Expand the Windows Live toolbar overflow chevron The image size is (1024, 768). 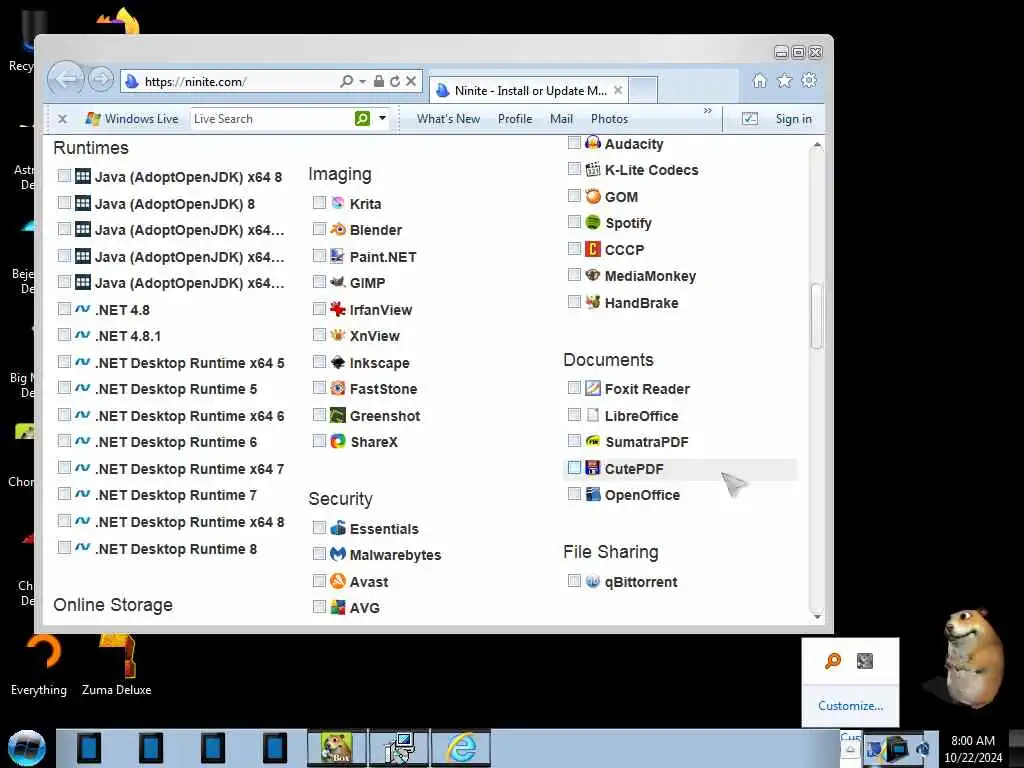pyautogui.click(x=708, y=111)
